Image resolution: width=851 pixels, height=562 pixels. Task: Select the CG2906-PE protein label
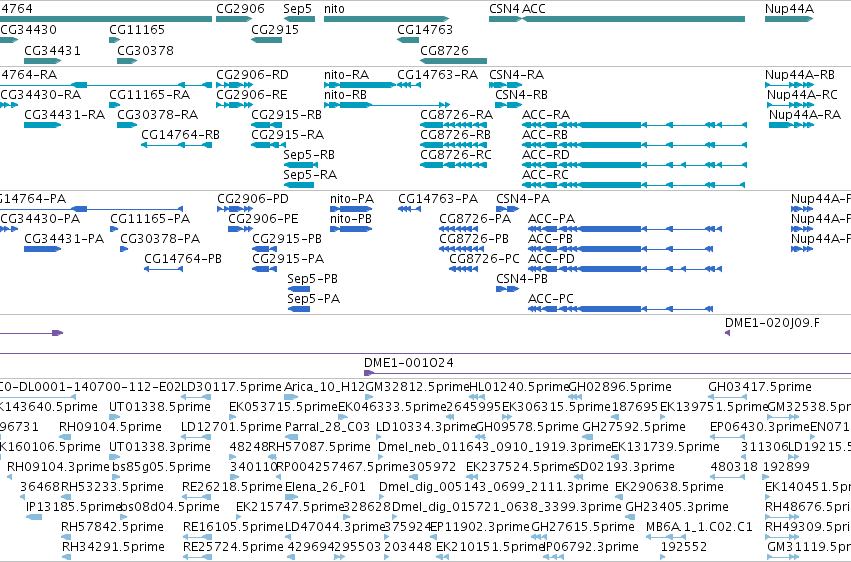click(x=263, y=219)
